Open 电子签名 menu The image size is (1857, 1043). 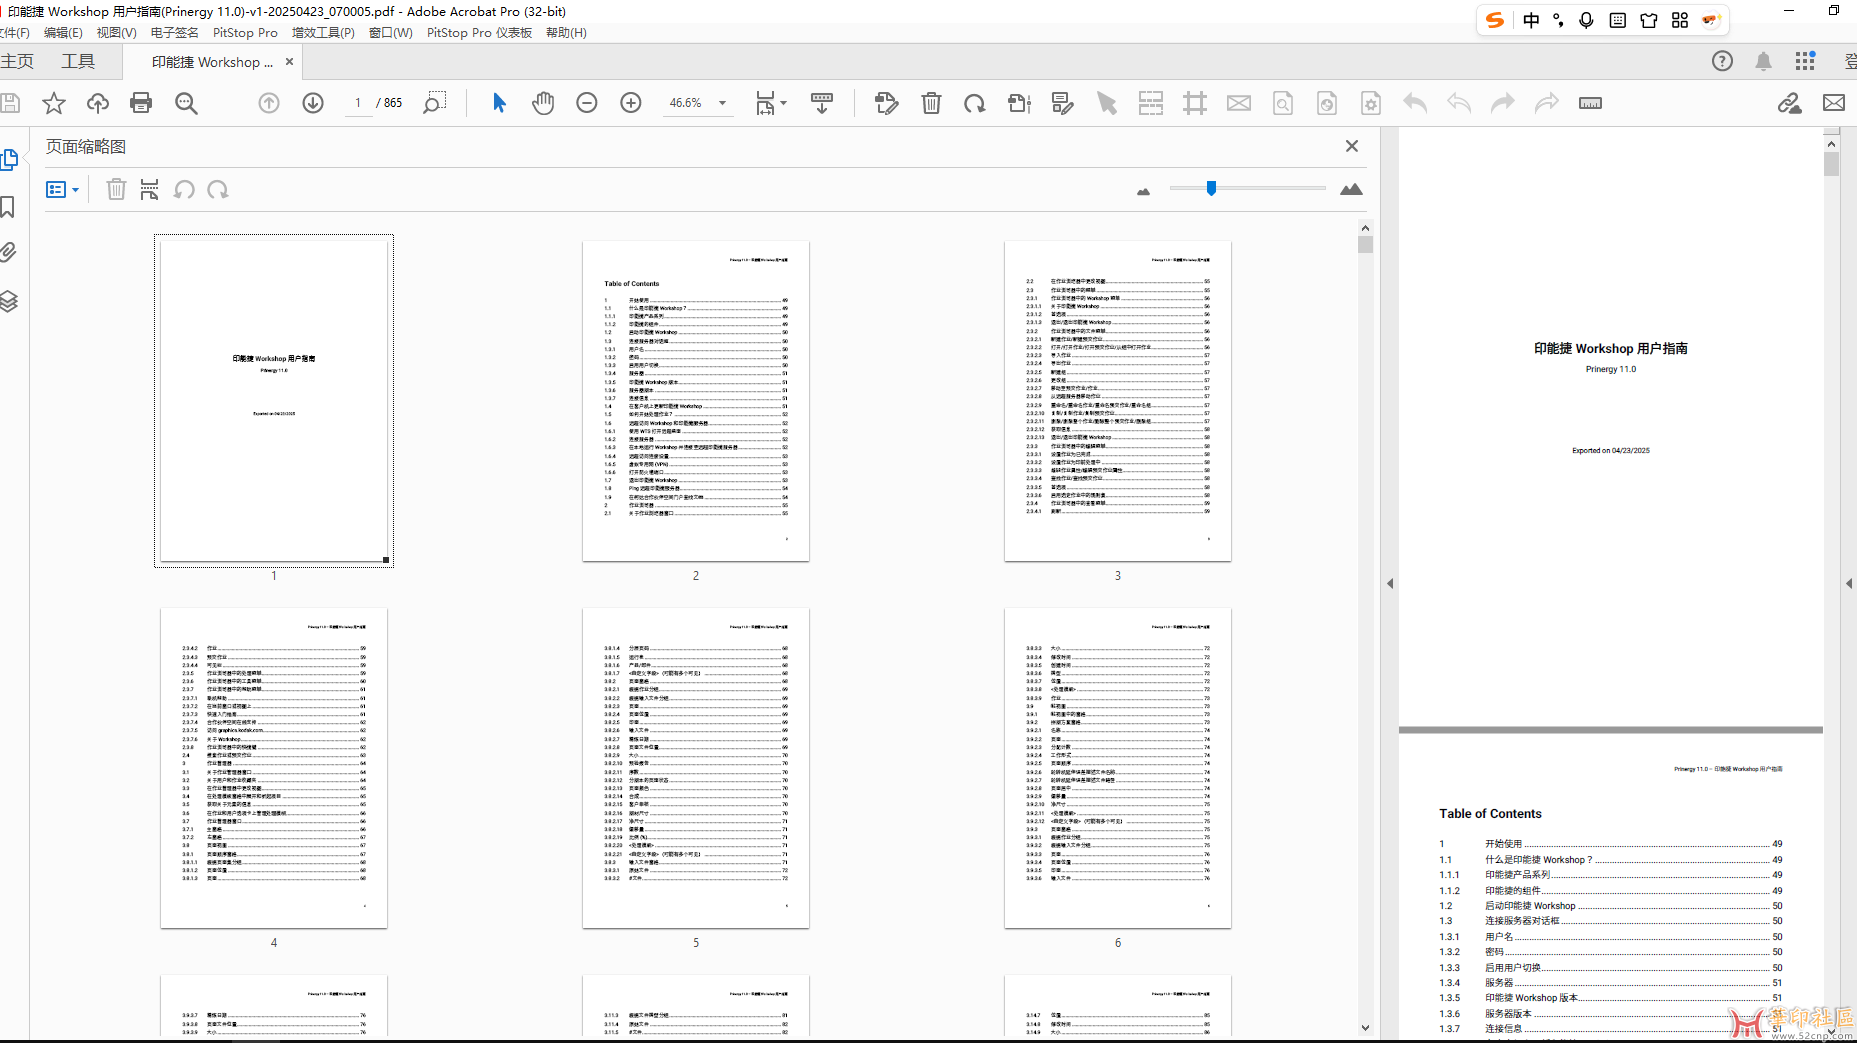pos(175,33)
